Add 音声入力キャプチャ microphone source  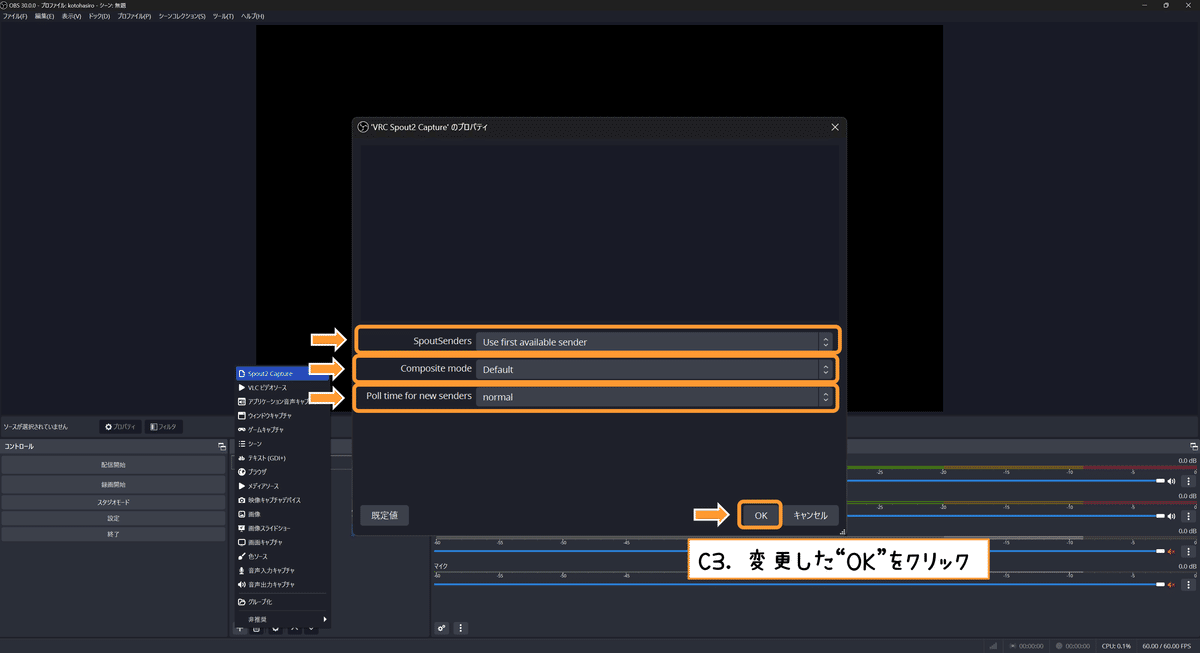tap(281, 570)
